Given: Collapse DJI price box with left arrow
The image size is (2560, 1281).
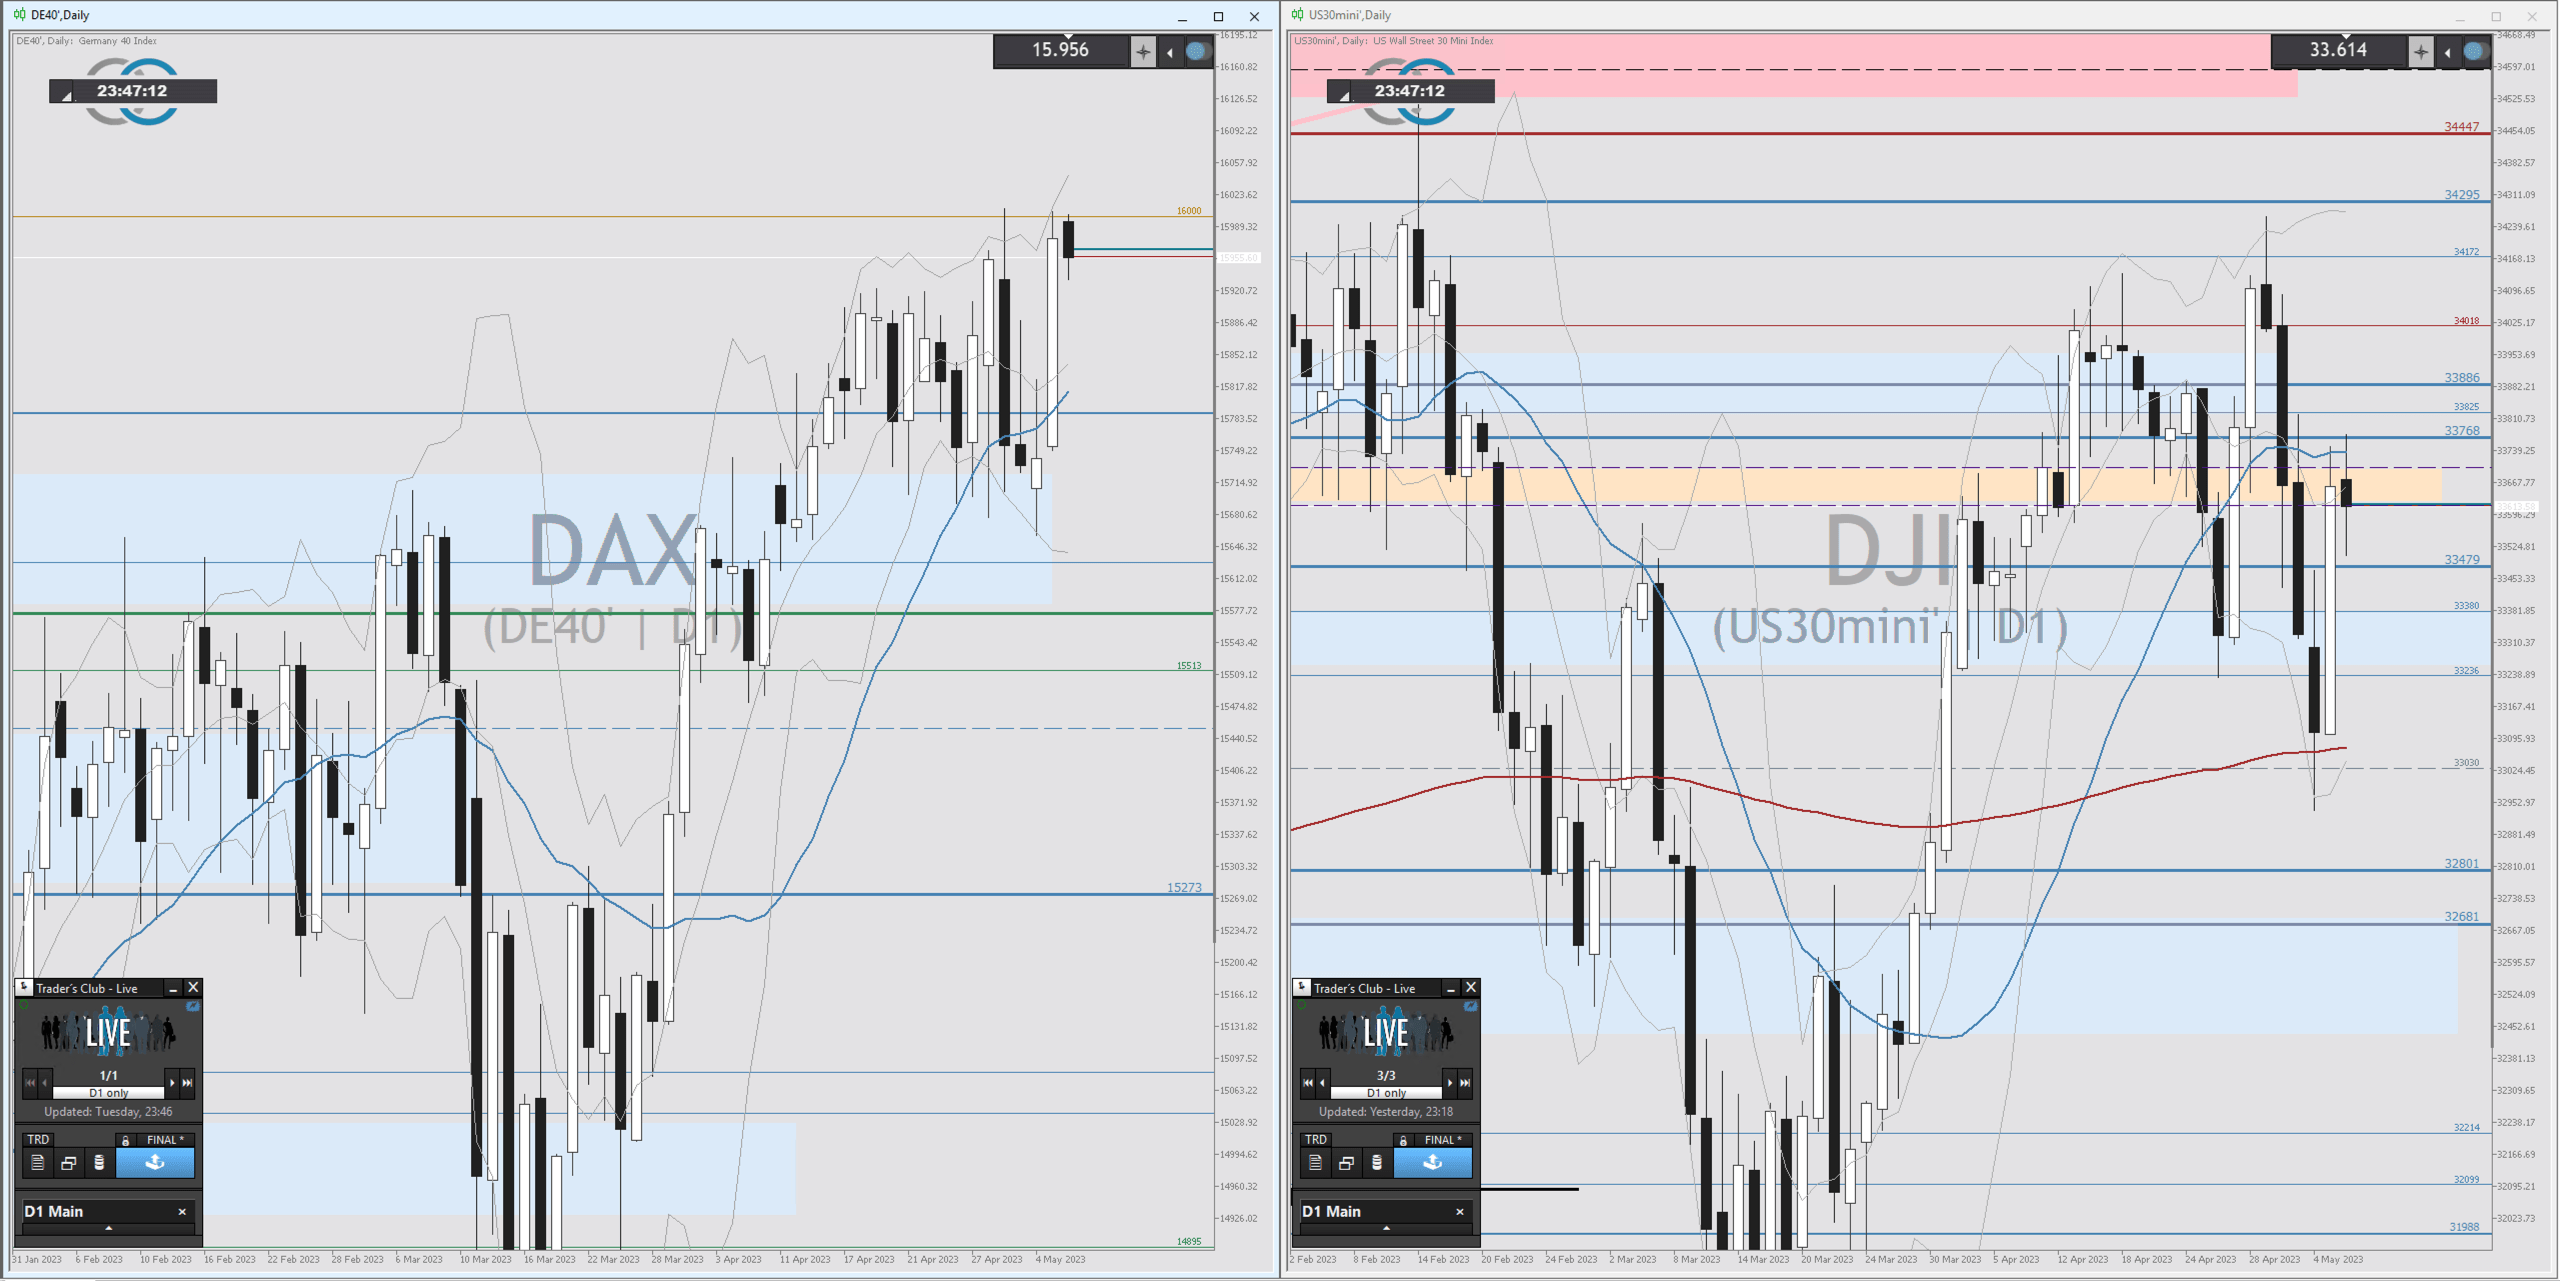Looking at the screenshot, I should [2448, 52].
